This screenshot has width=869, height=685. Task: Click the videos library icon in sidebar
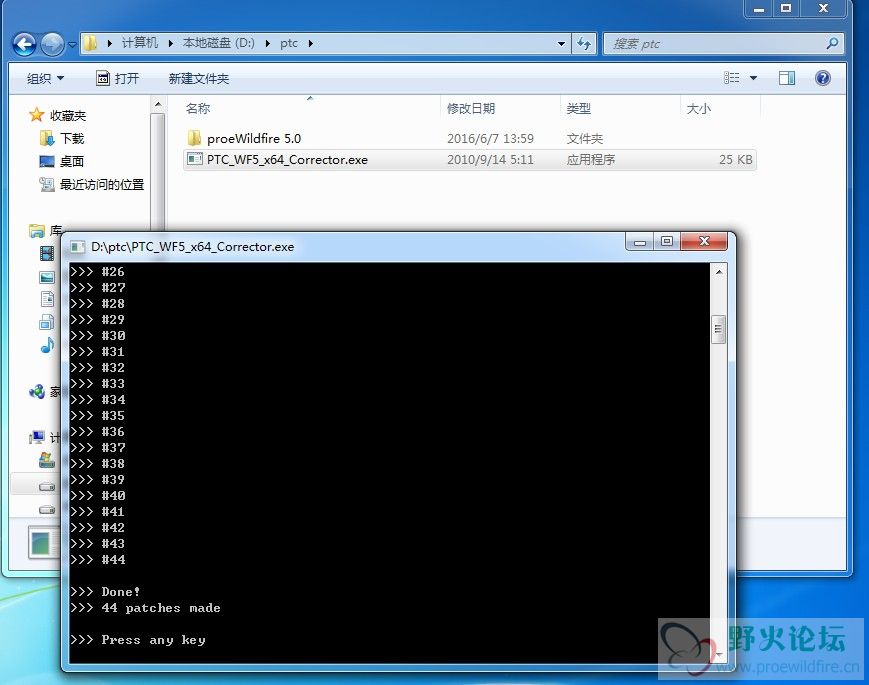(x=47, y=254)
